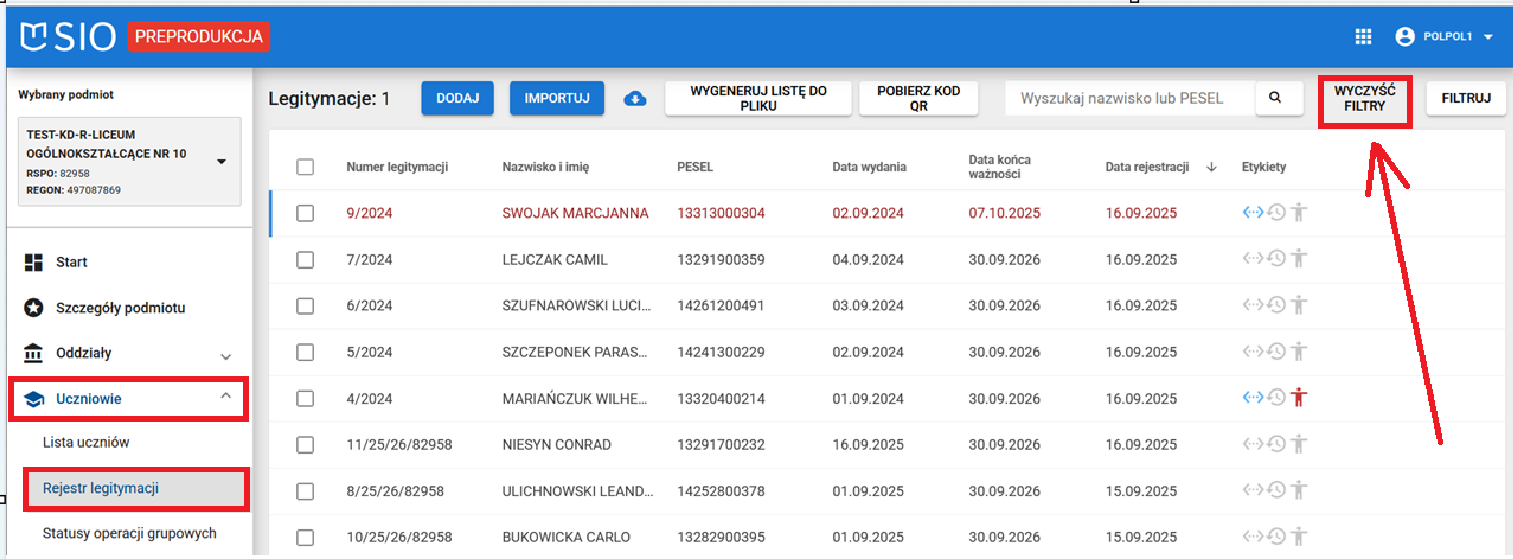Sort by Data rejestracji arrow

pos(1211,167)
